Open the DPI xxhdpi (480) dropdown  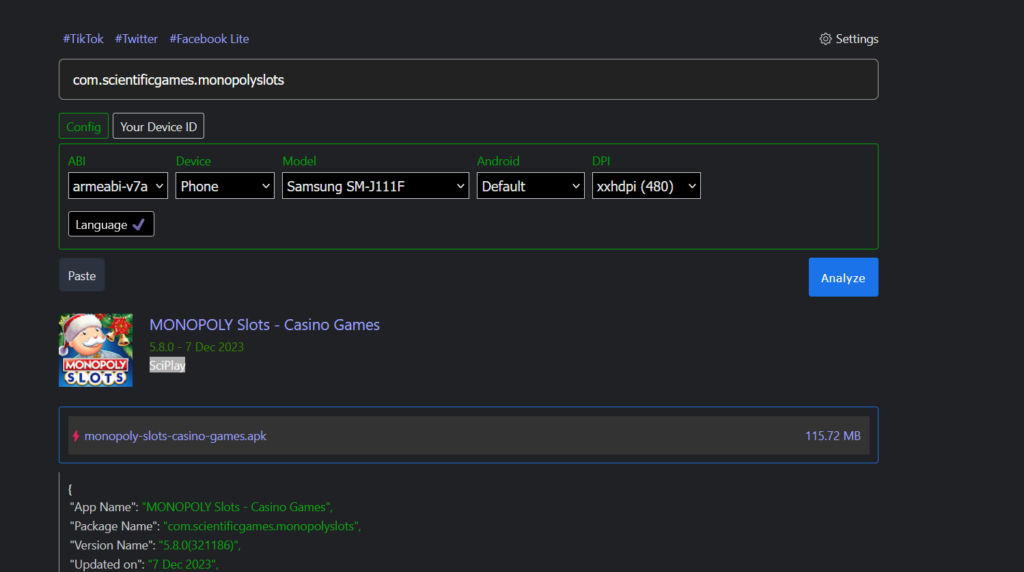point(646,186)
